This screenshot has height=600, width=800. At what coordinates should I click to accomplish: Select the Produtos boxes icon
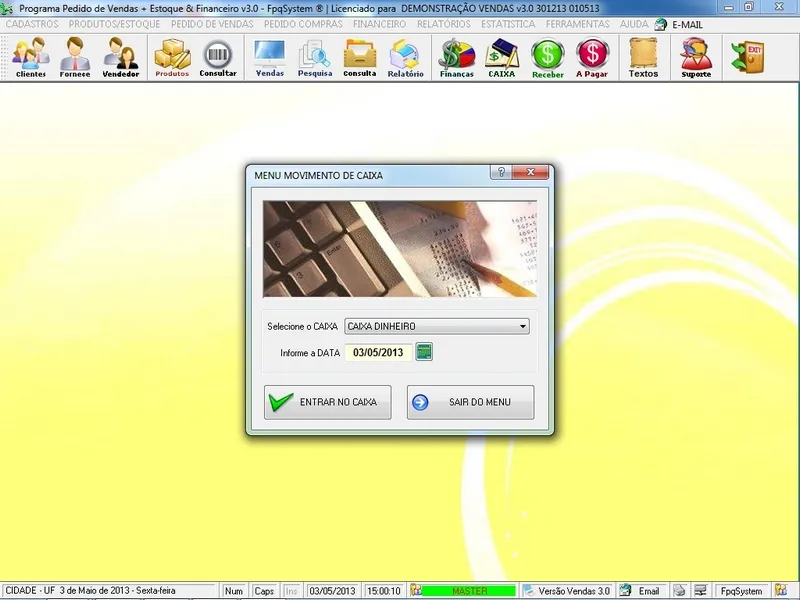[172, 57]
